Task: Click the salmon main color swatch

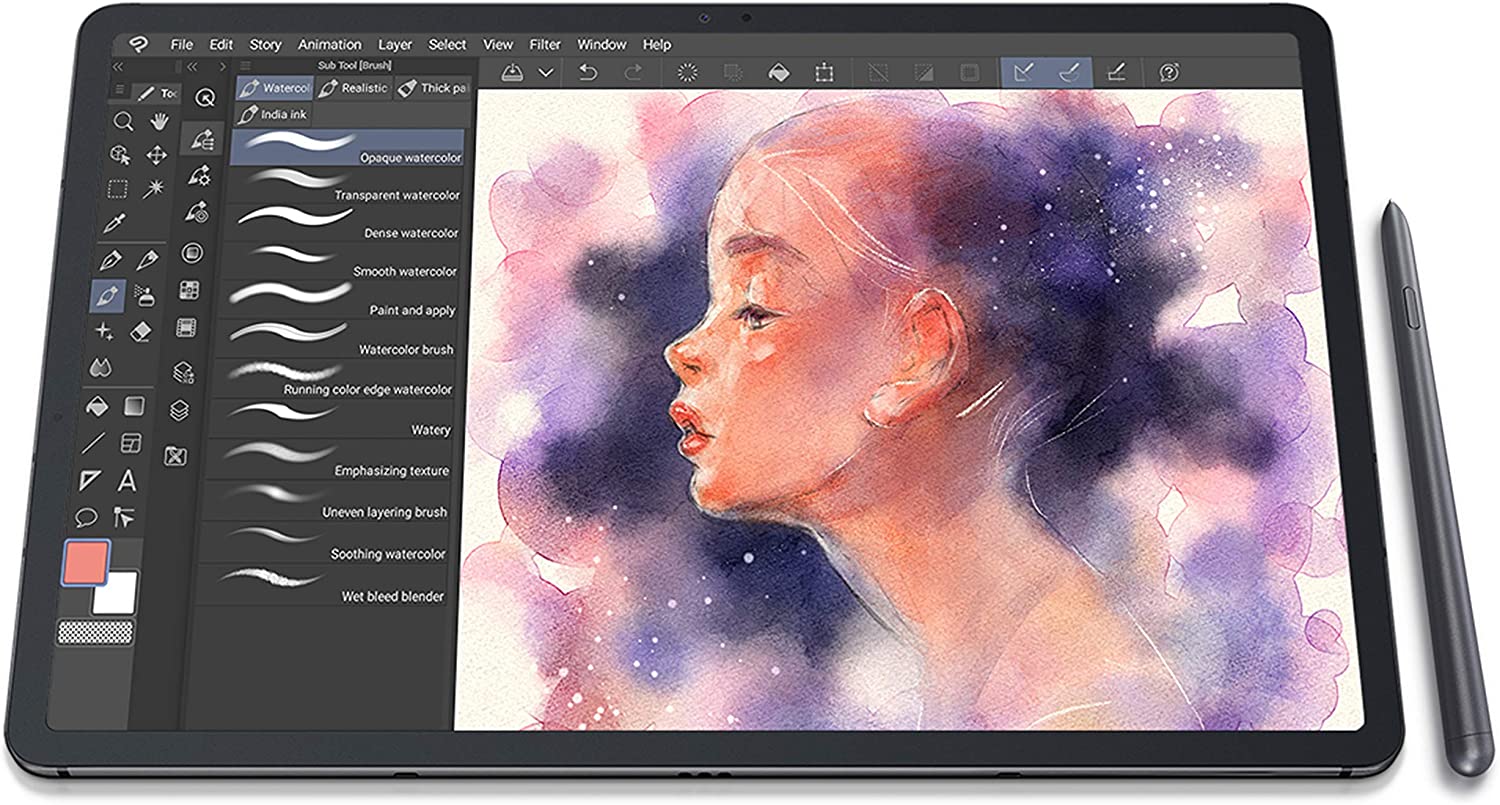Action: [x=86, y=562]
